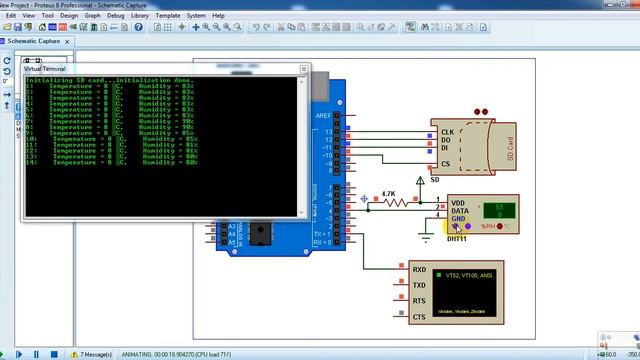This screenshot has width=640, height=360.
Task: Open the PCB Layout toolbar icon
Action: (62, 27)
